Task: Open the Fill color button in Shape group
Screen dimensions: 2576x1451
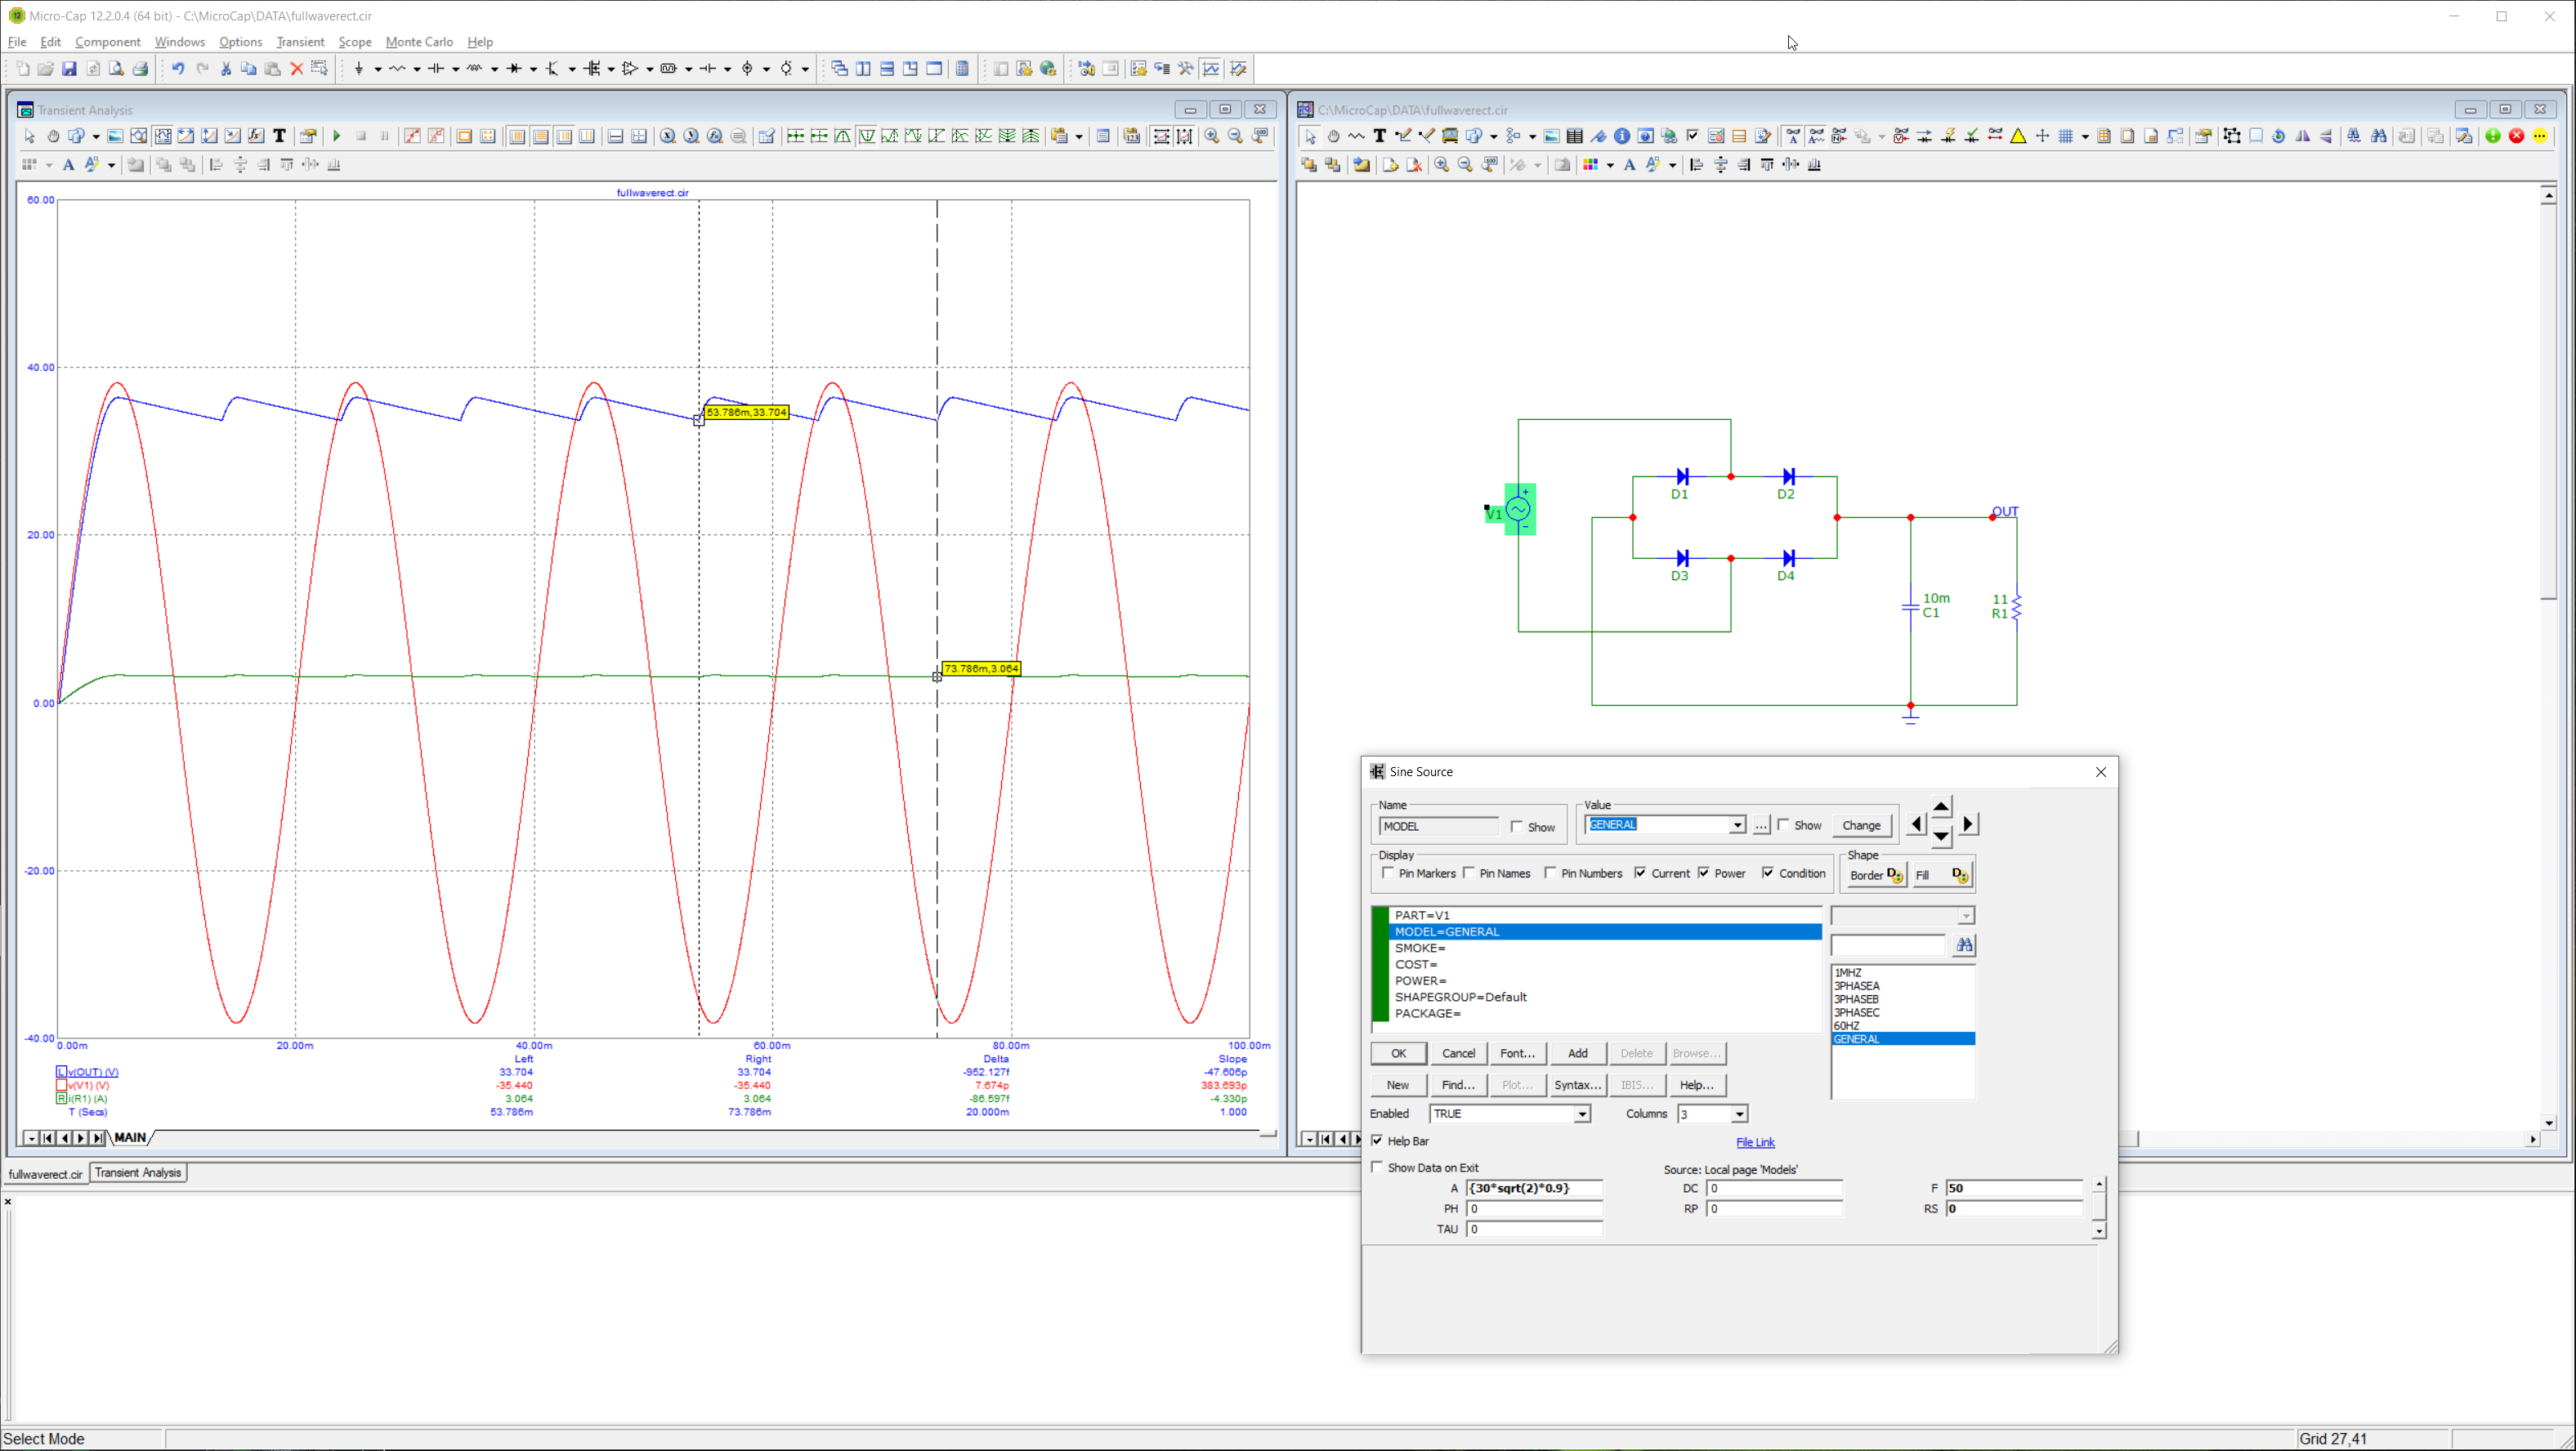Action: [x=1942, y=875]
